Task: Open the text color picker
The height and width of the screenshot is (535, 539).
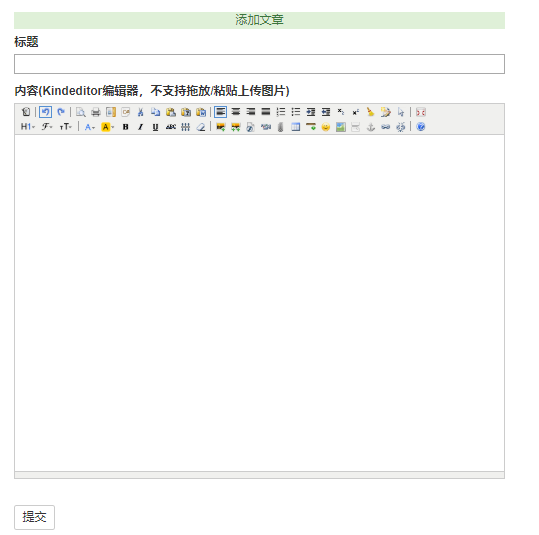Action: point(90,127)
